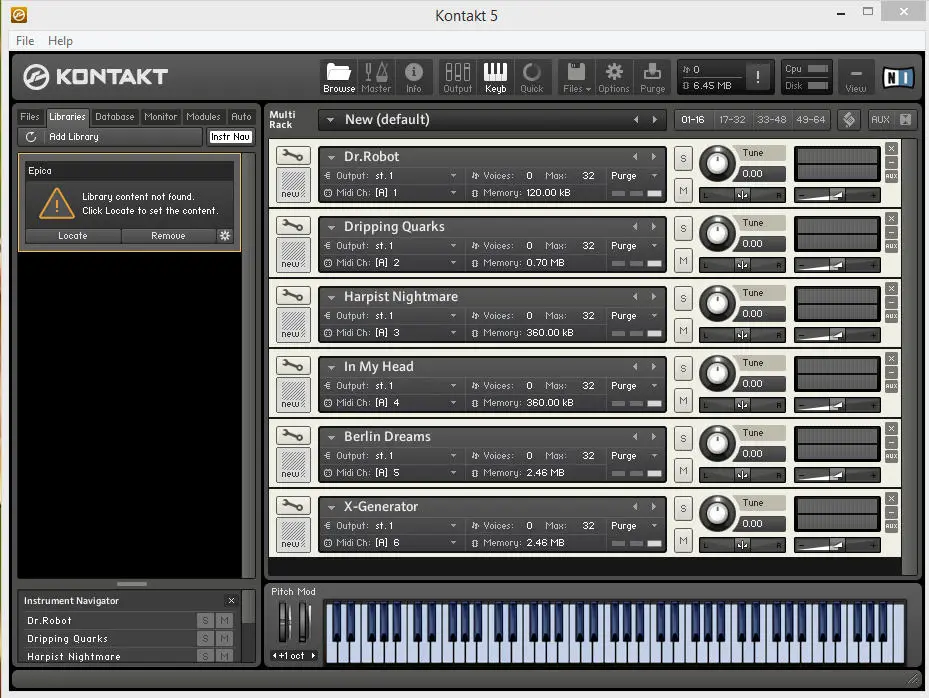The image size is (929, 698).
Task: Open the Files save/load menu
Action: 576,78
